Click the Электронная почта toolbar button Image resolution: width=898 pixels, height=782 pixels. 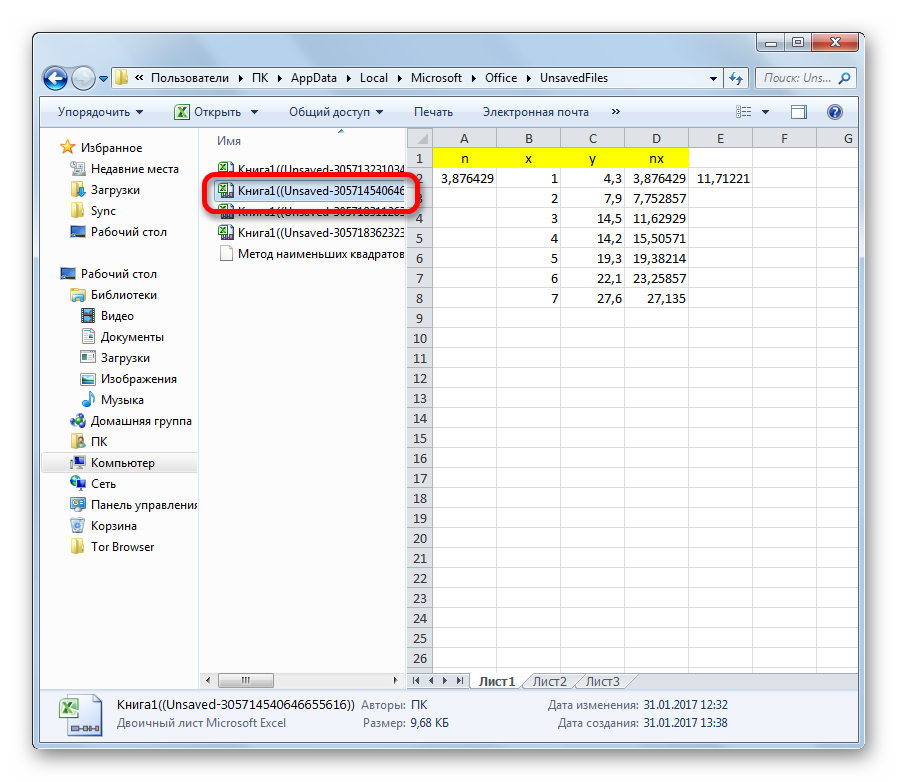pos(535,112)
